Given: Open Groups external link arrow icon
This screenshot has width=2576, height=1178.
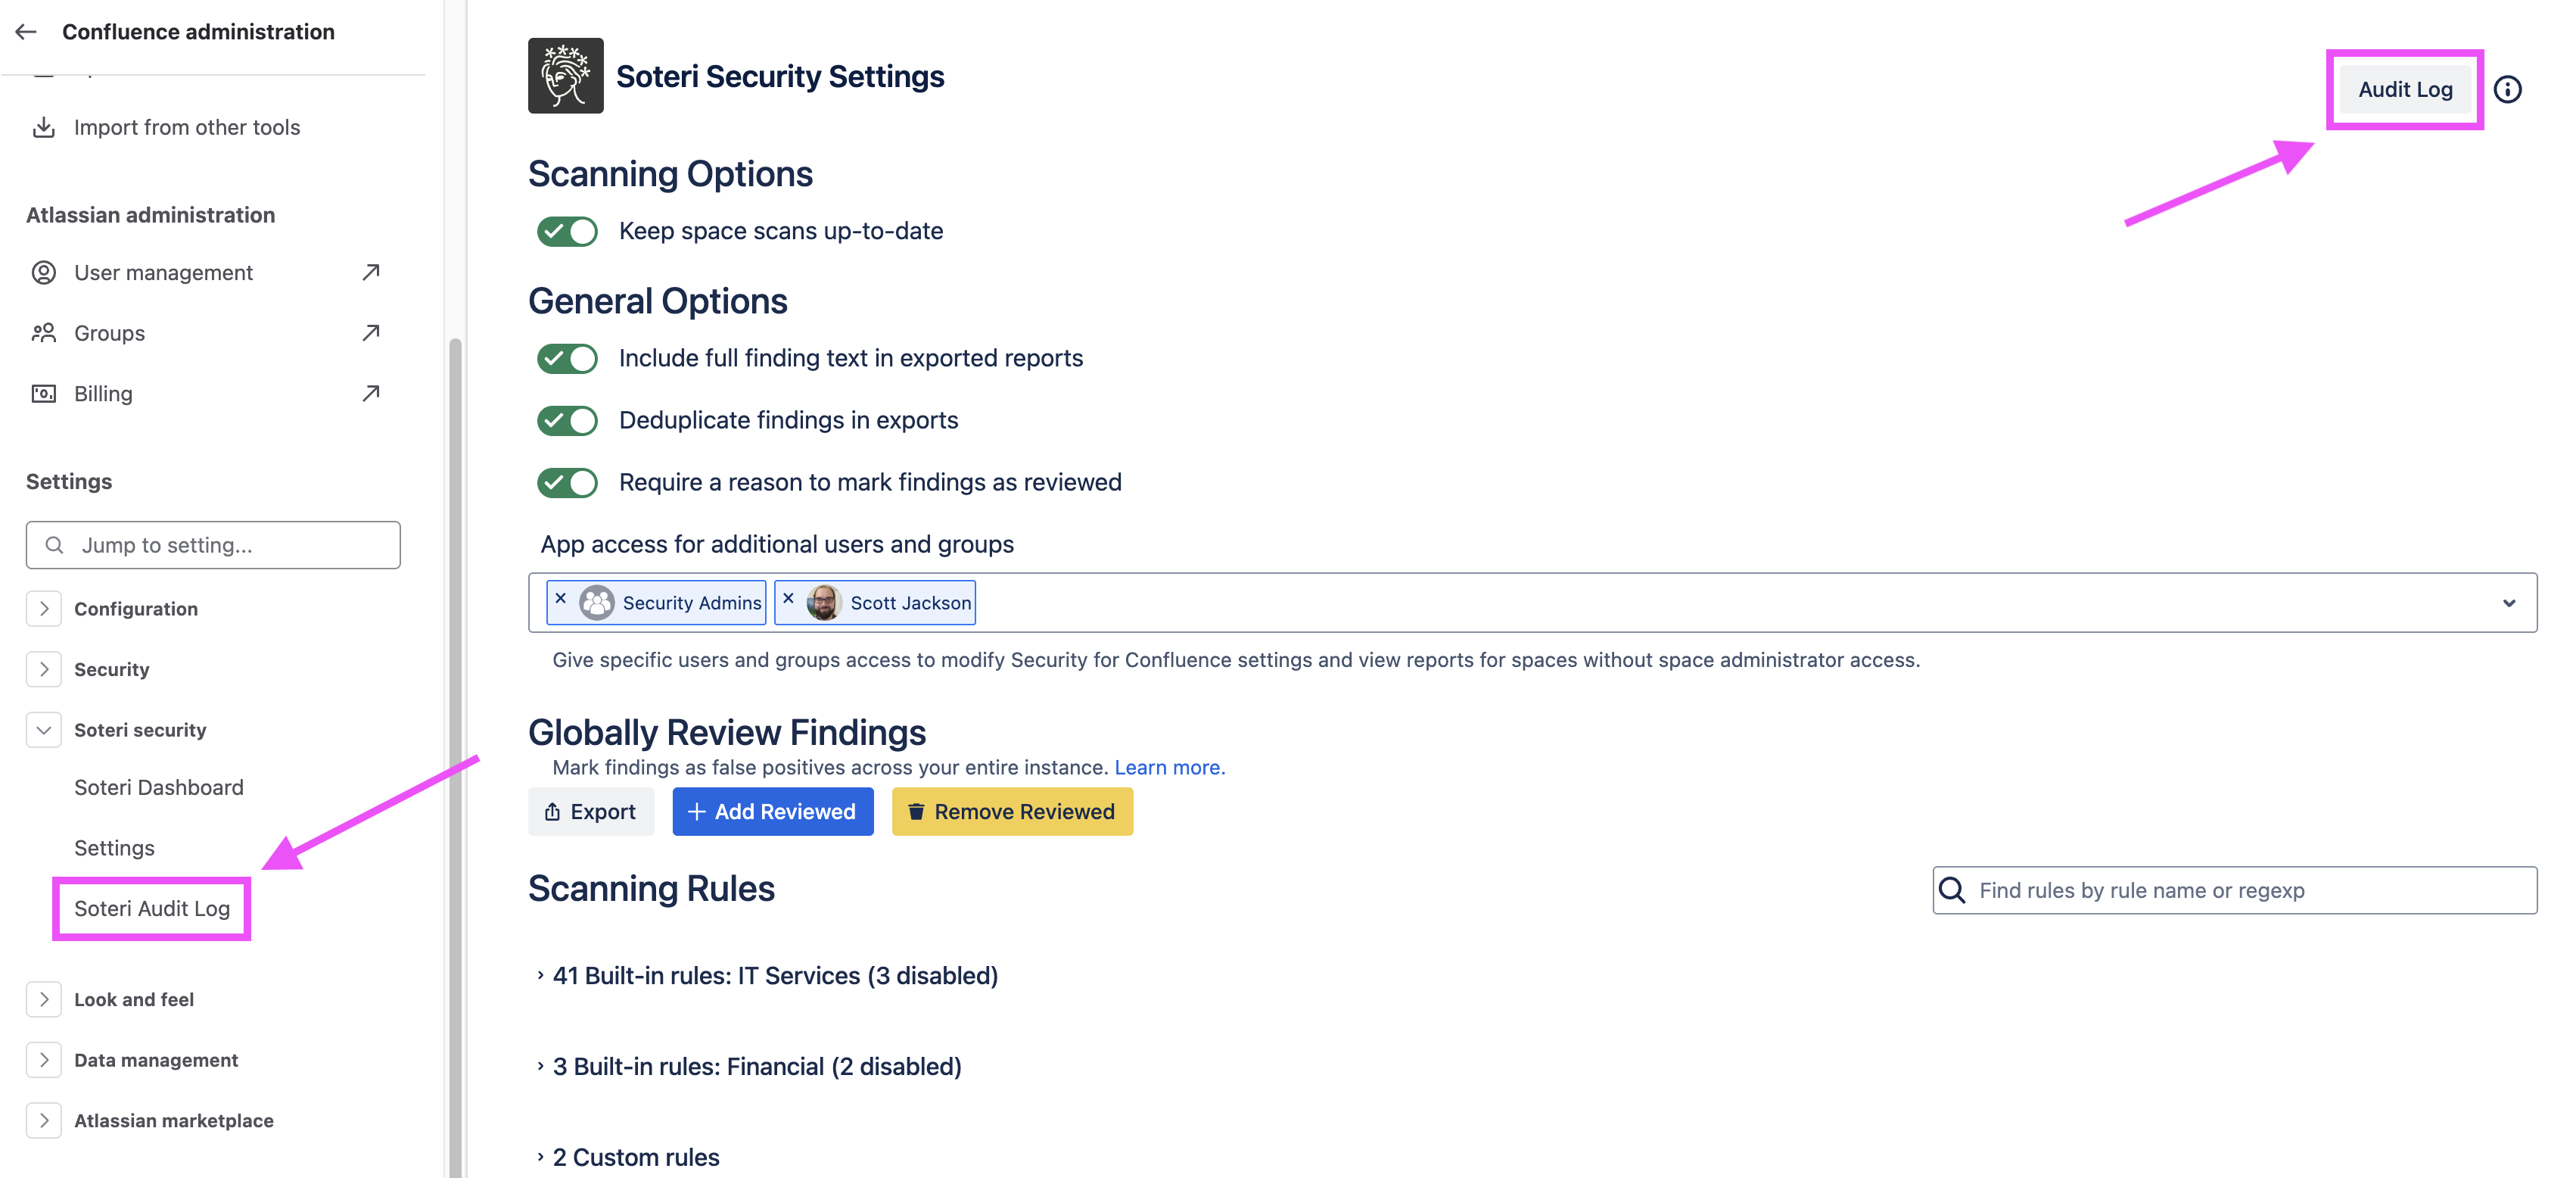Looking at the screenshot, I should 371,332.
